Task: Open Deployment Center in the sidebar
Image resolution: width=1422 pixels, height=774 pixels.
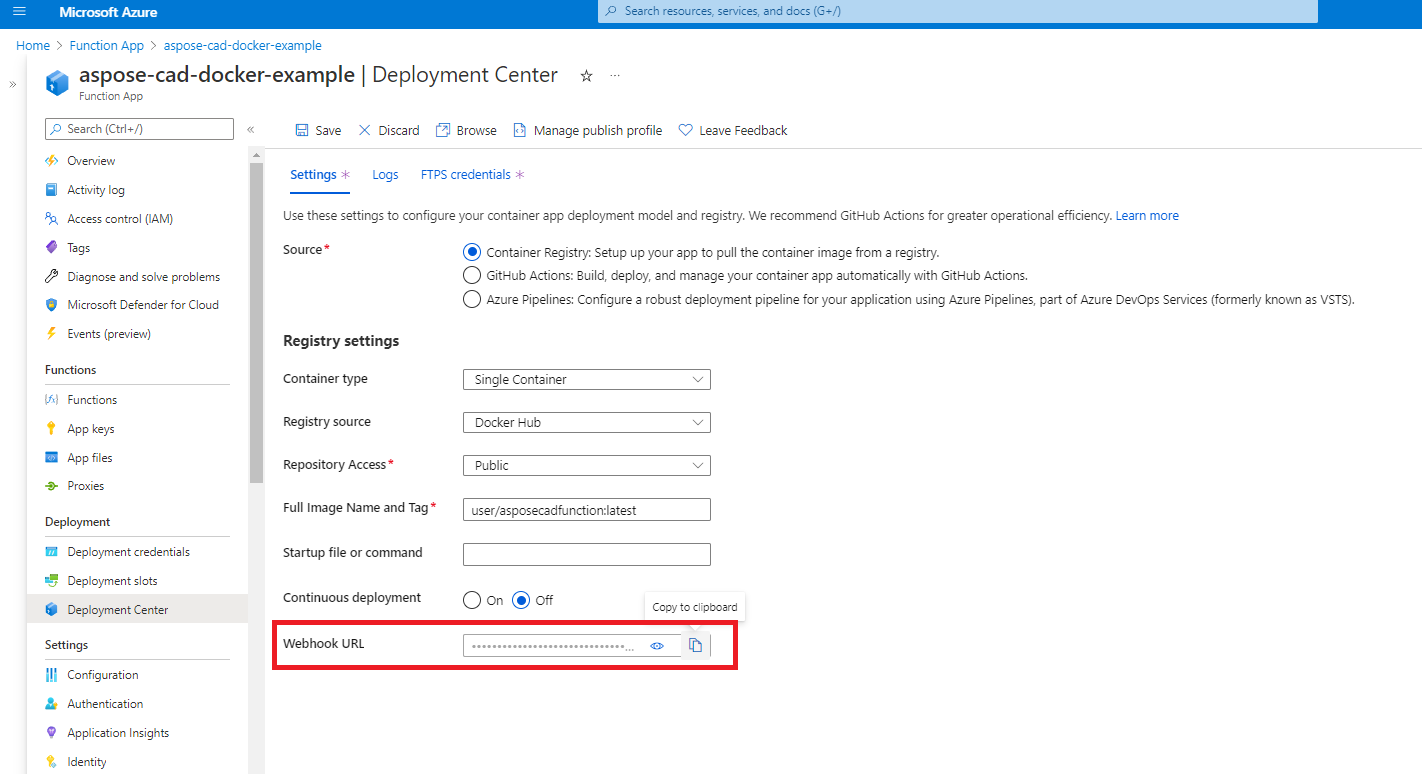Action: [x=137, y=610]
